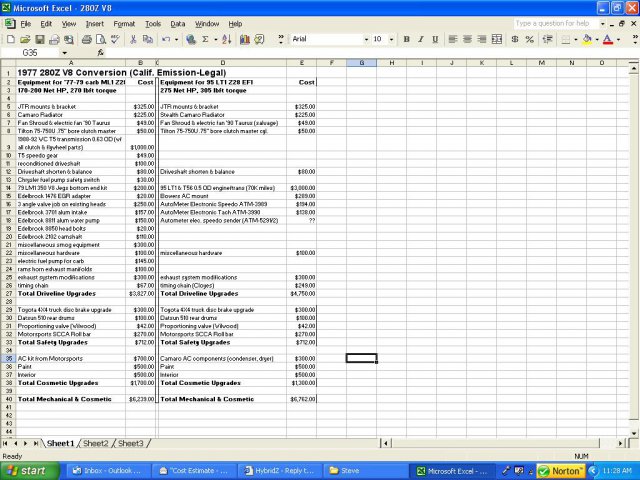This screenshot has height=480, width=640.
Task: Click the Sort Ascending icon
Action: (226, 39)
